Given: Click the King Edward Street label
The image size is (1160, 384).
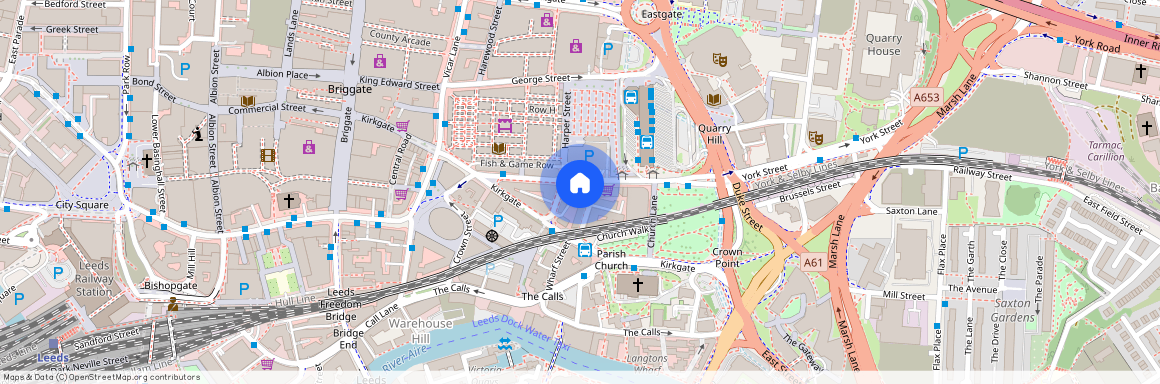Looking at the screenshot, I should click(399, 83).
